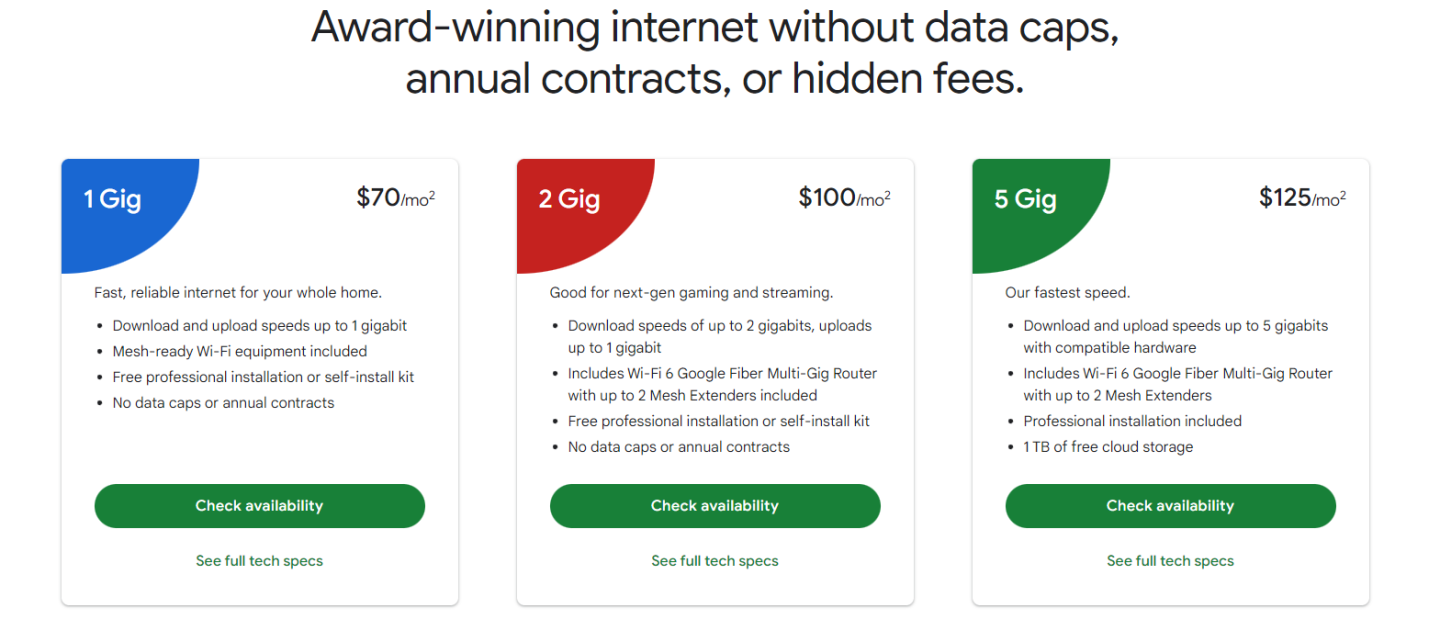Click Check availability for the 1 Gig plan
Viewport: 1440px width, 642px height.
point(259,506)
